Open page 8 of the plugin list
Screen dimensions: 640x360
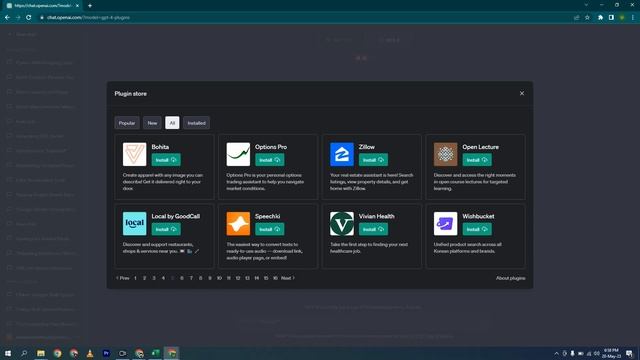click(200, 278)
